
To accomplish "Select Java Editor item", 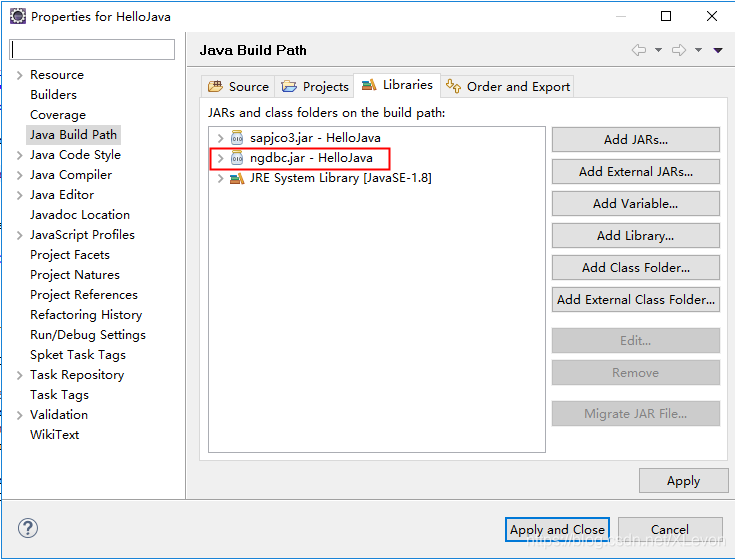I will pyautogui.click(x=62, y=195).
